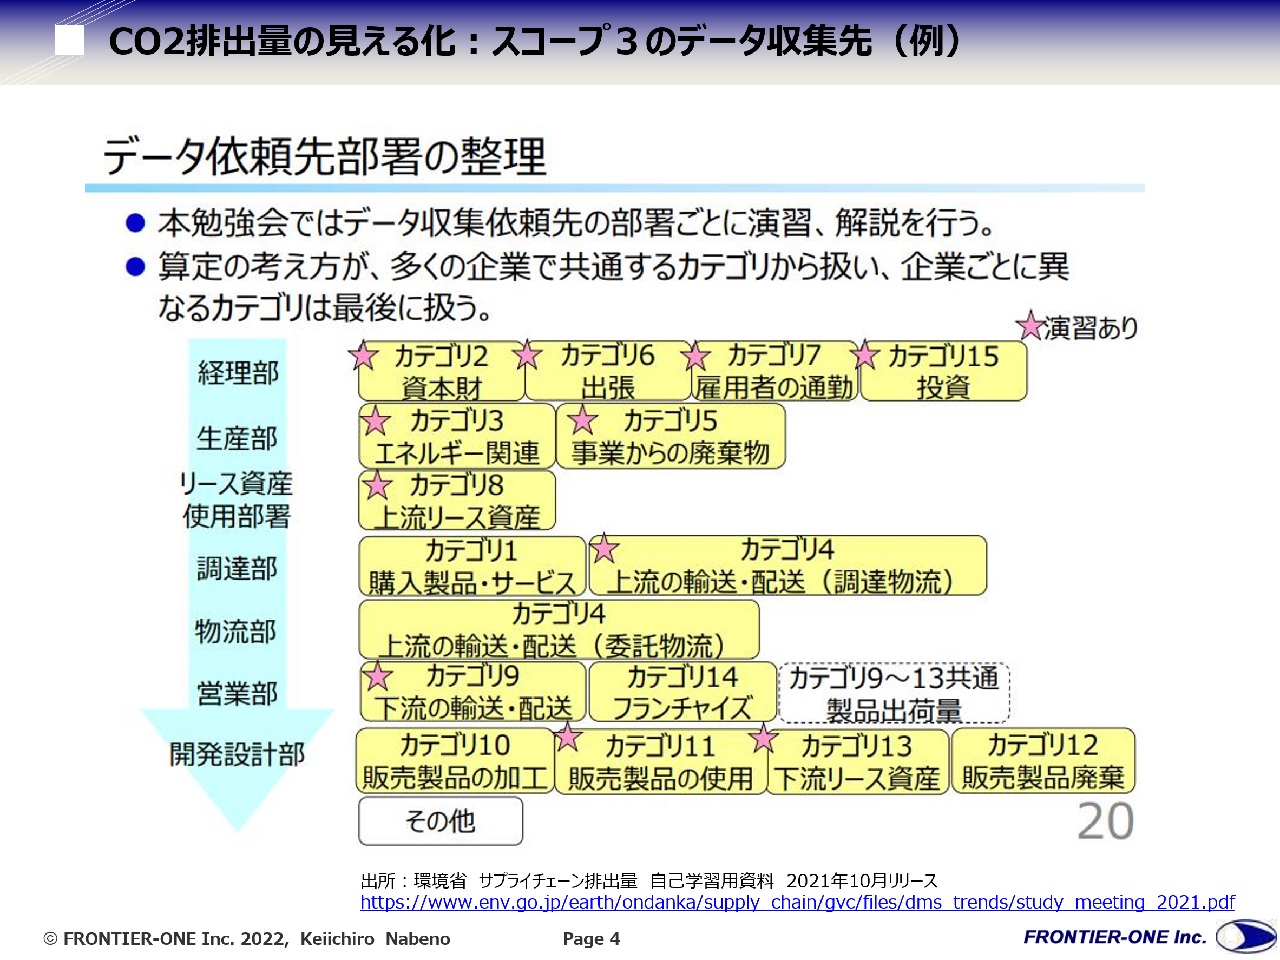This screenshot has width=1280, height=960.
Task: Click the dashed カテゴリ9～13共通 box
Action: pyautogui.click(x=894, y=693)
